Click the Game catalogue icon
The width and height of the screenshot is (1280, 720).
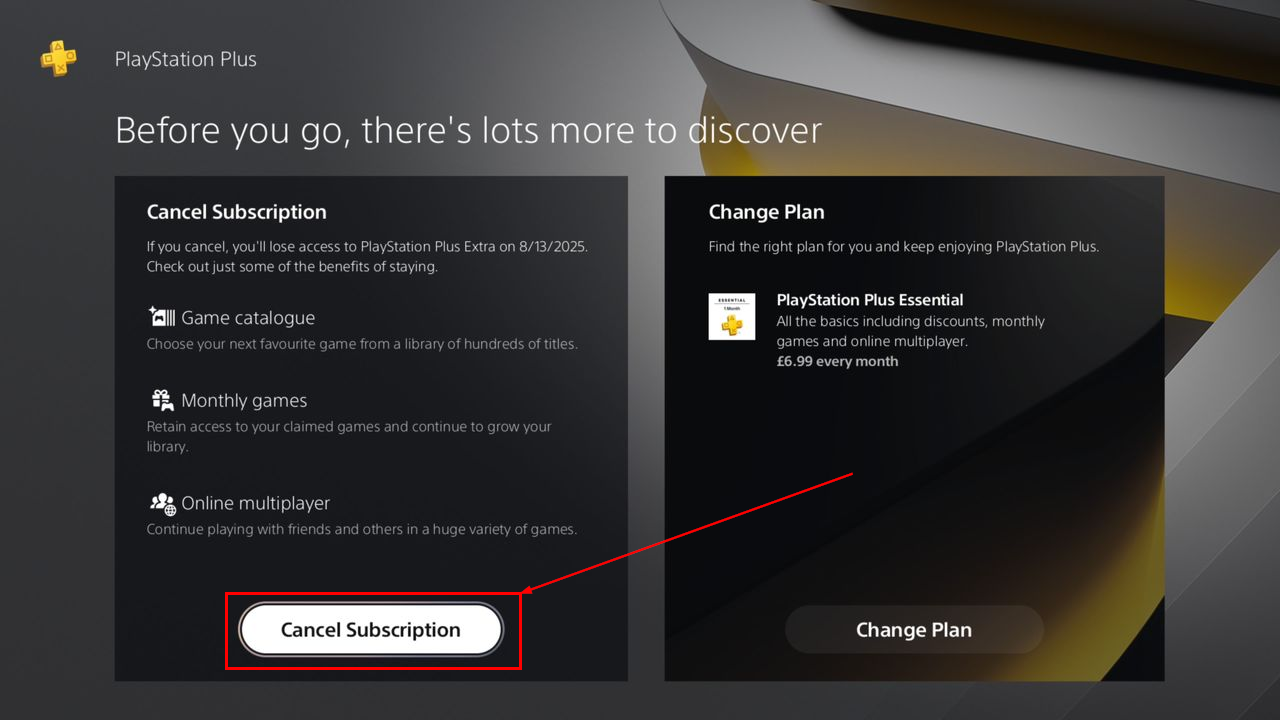tap(162, 317)
